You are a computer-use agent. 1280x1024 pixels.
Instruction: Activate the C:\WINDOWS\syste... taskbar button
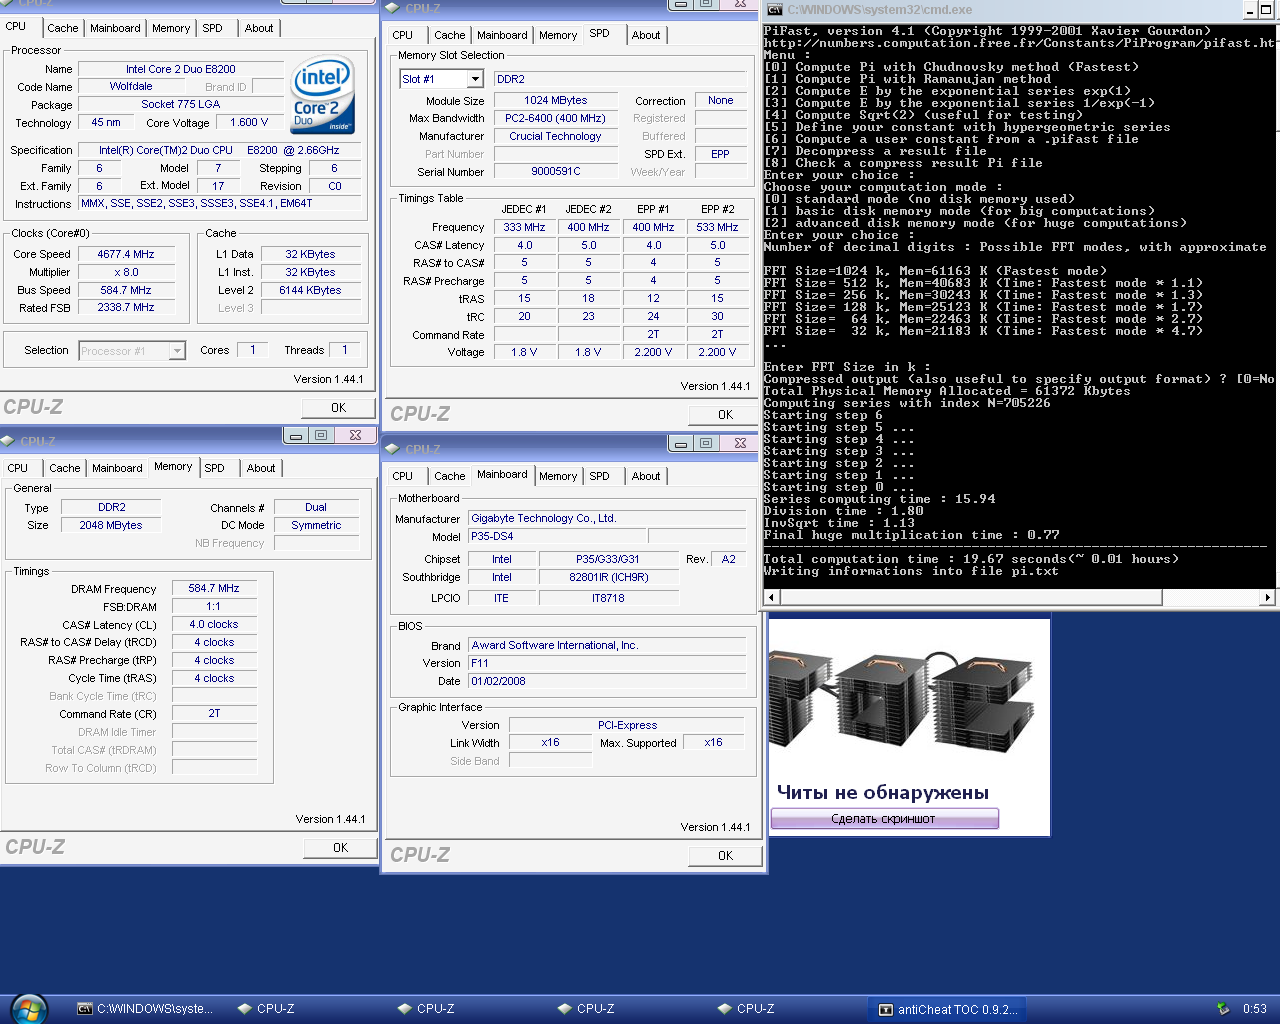[x=146, y=1009]
